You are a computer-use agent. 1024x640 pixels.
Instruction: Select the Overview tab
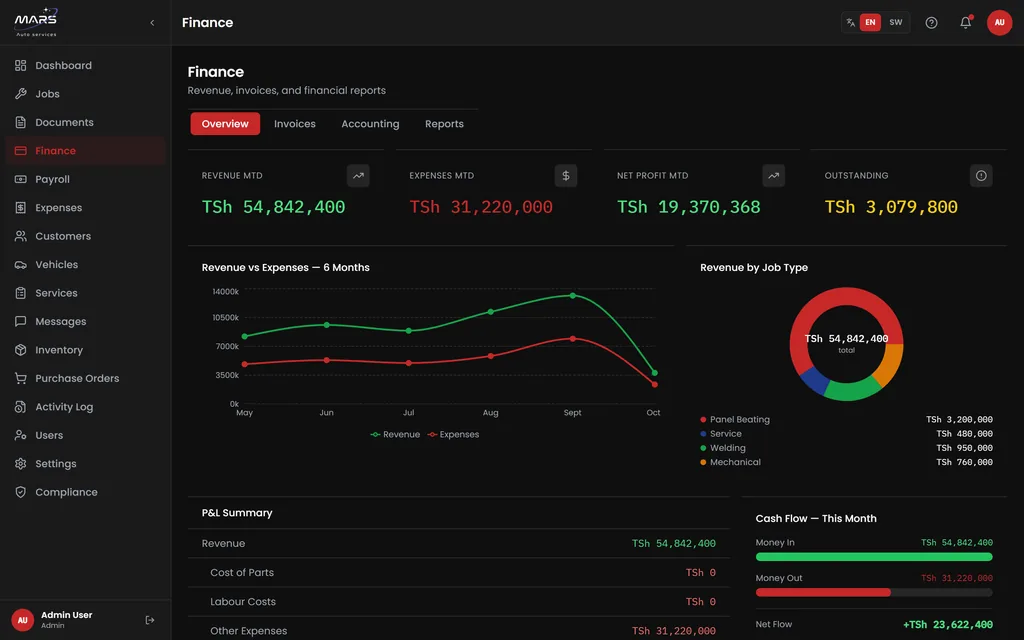[x=225, y=123]
